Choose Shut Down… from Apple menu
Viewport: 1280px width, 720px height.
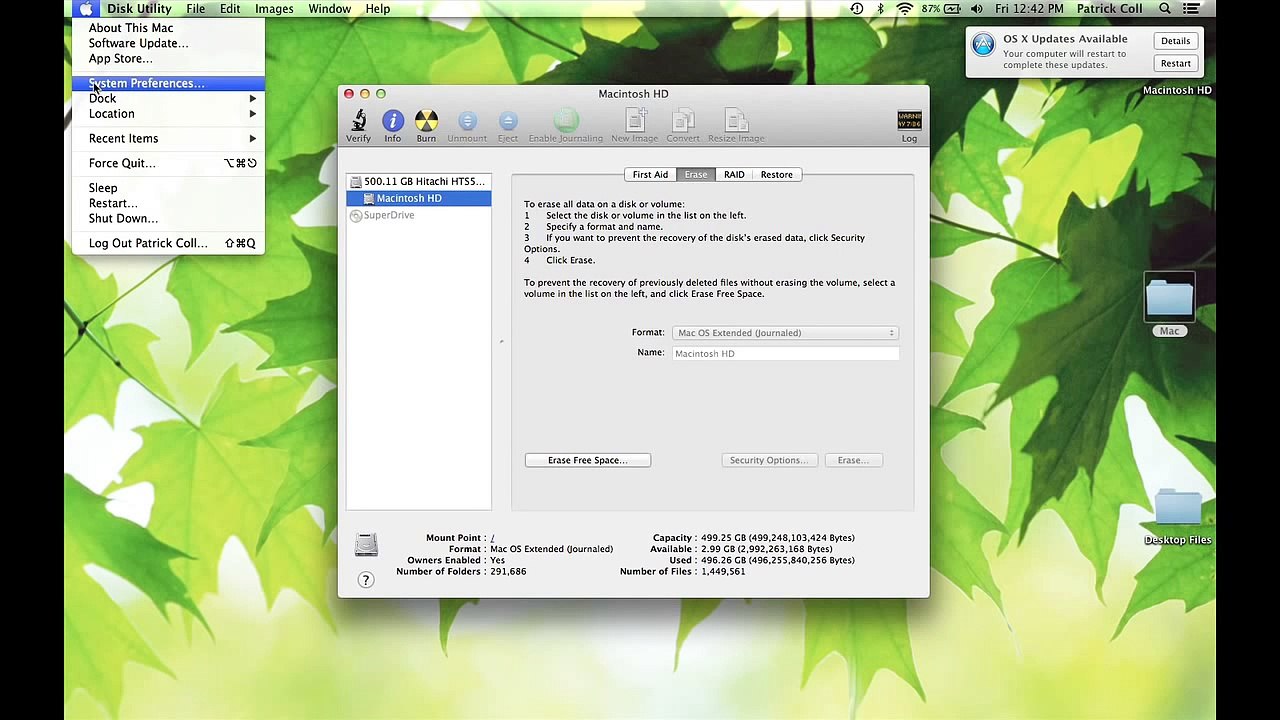(168, 218)
